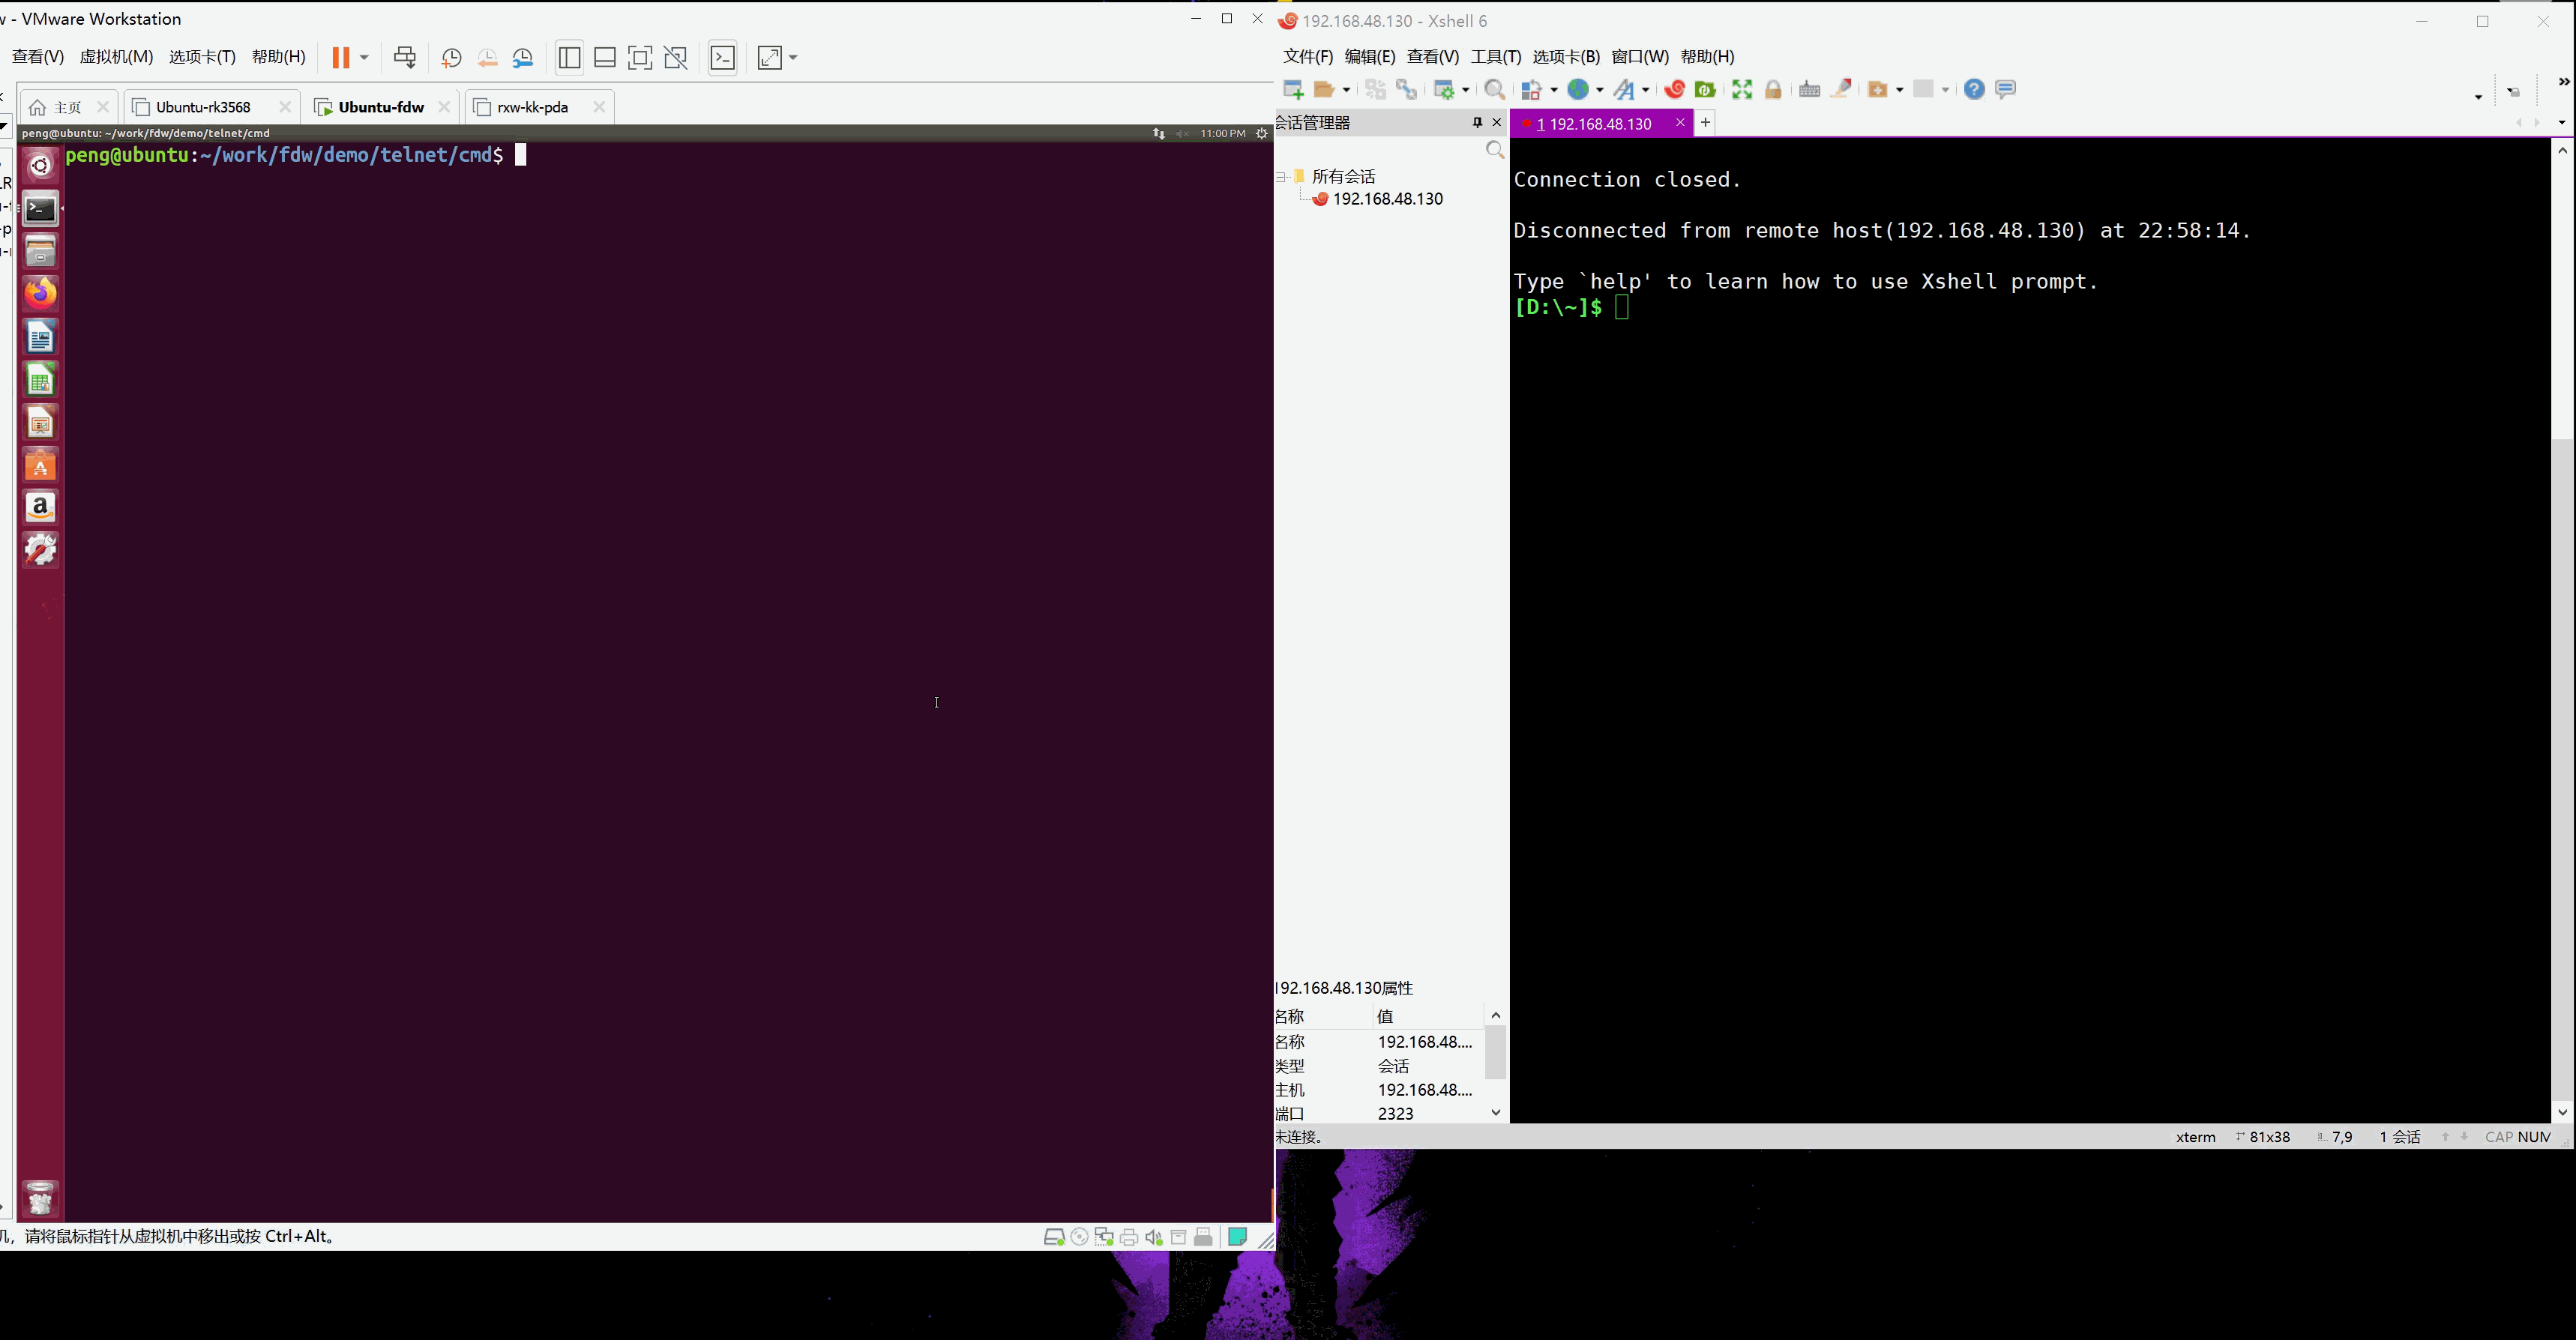Collapse the 所有会话 tree node
The height and width of the screenshot is (1340, 2576).
[1281, 177]
